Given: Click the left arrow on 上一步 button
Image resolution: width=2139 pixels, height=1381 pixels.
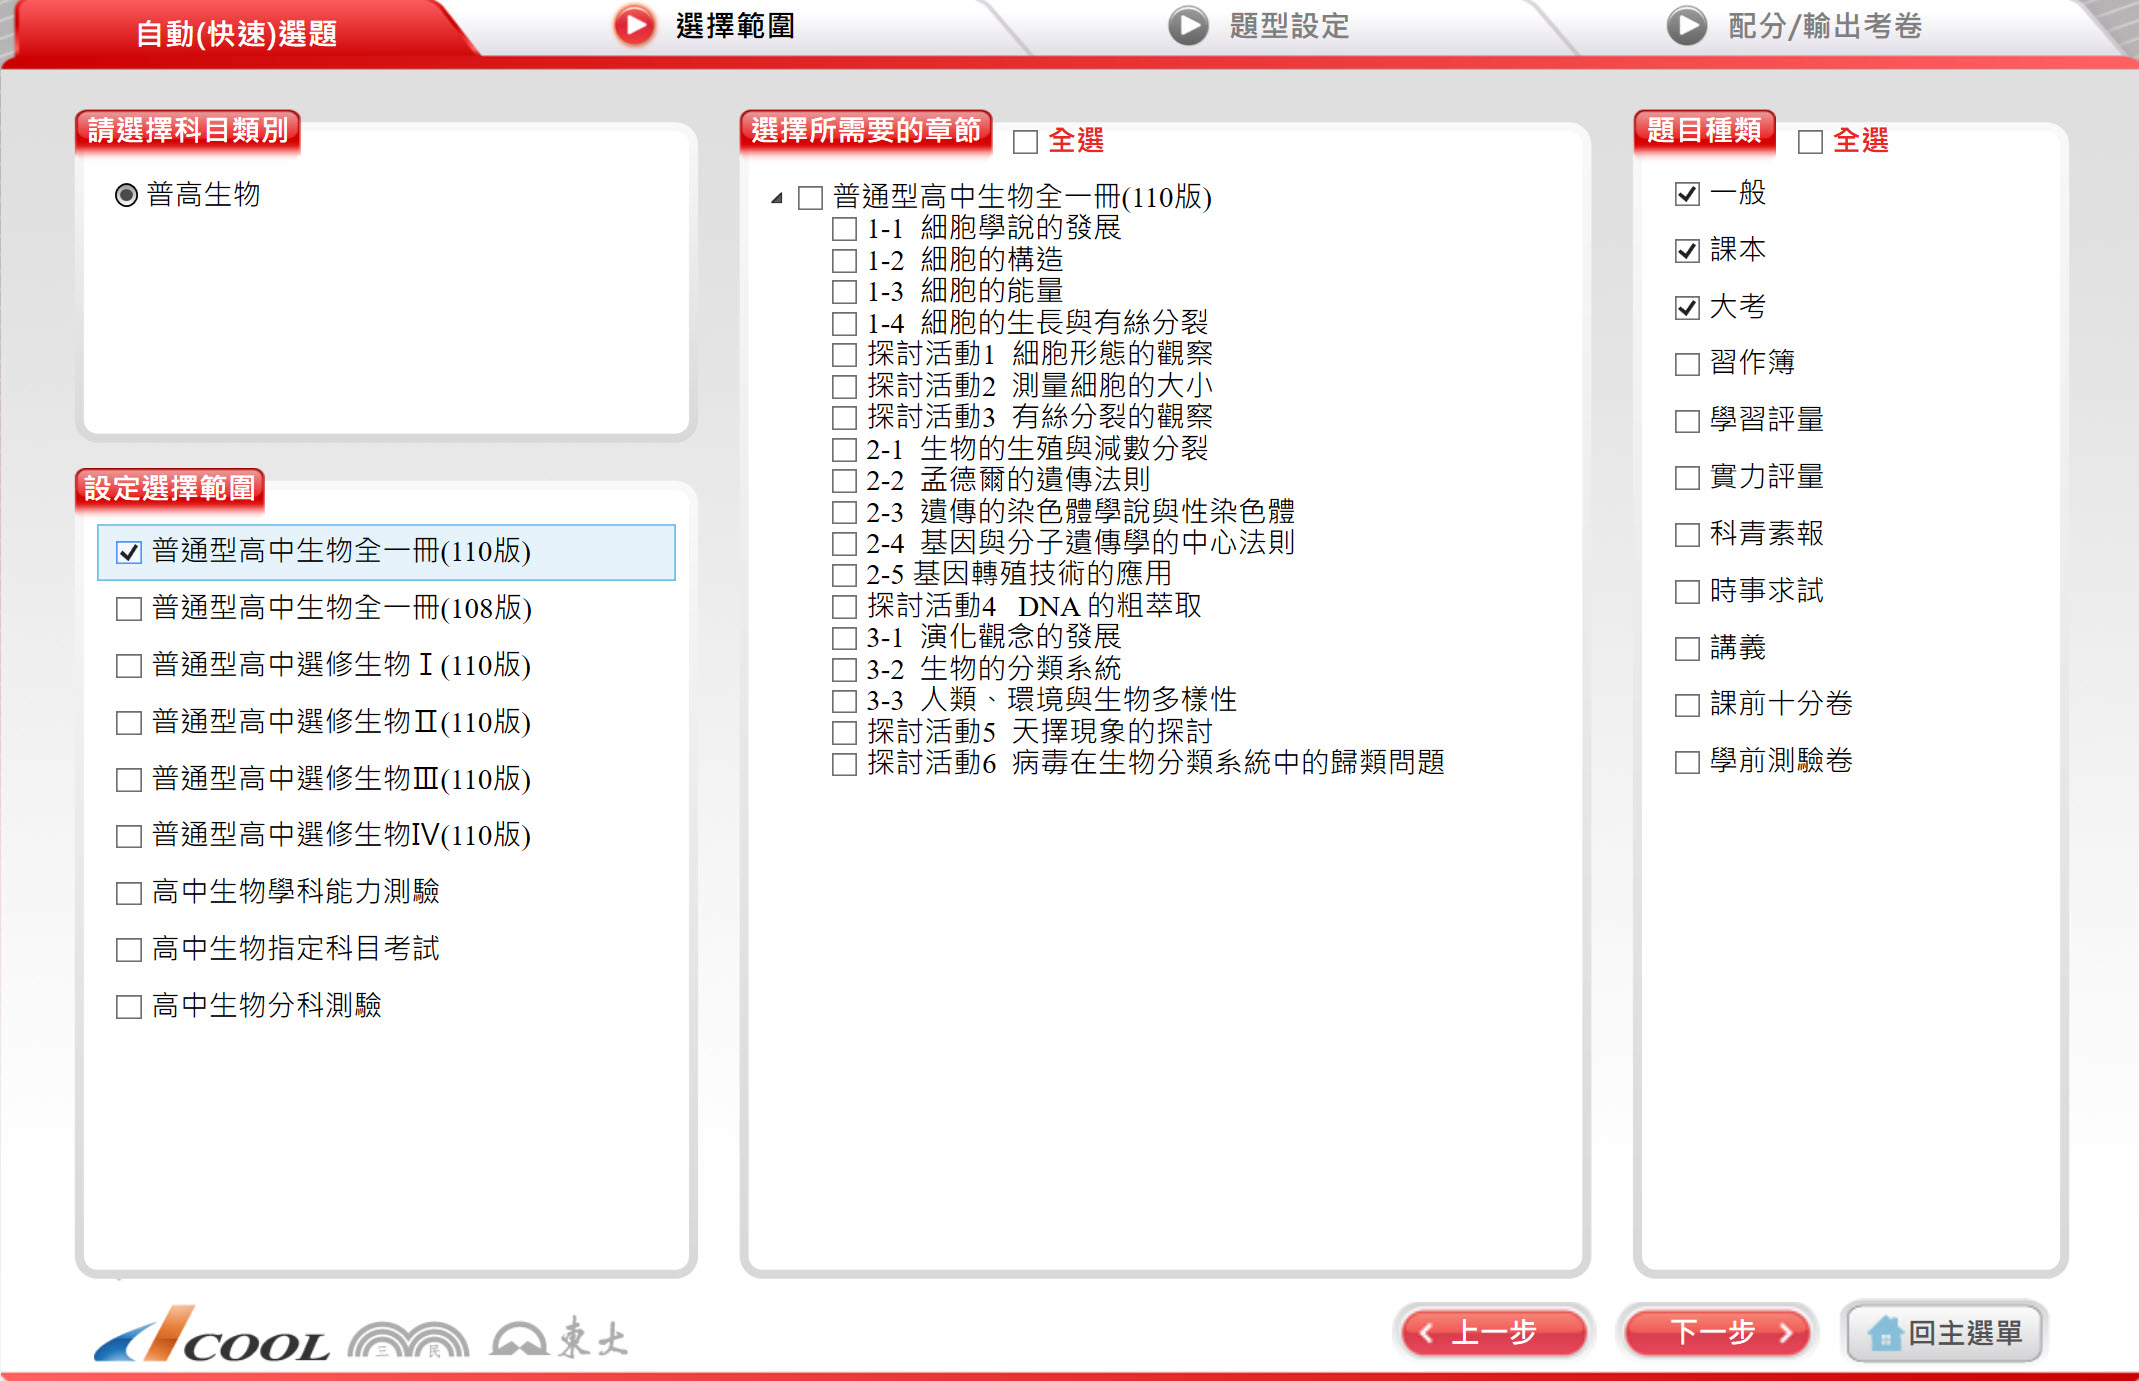Looking at the screenshot, I should pyautogui.click(x=1427, y=1332).
